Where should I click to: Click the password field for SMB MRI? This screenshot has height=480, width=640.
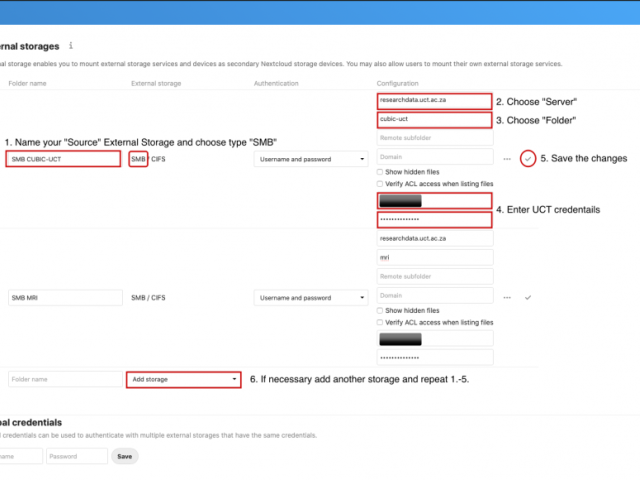coord(435,358)
